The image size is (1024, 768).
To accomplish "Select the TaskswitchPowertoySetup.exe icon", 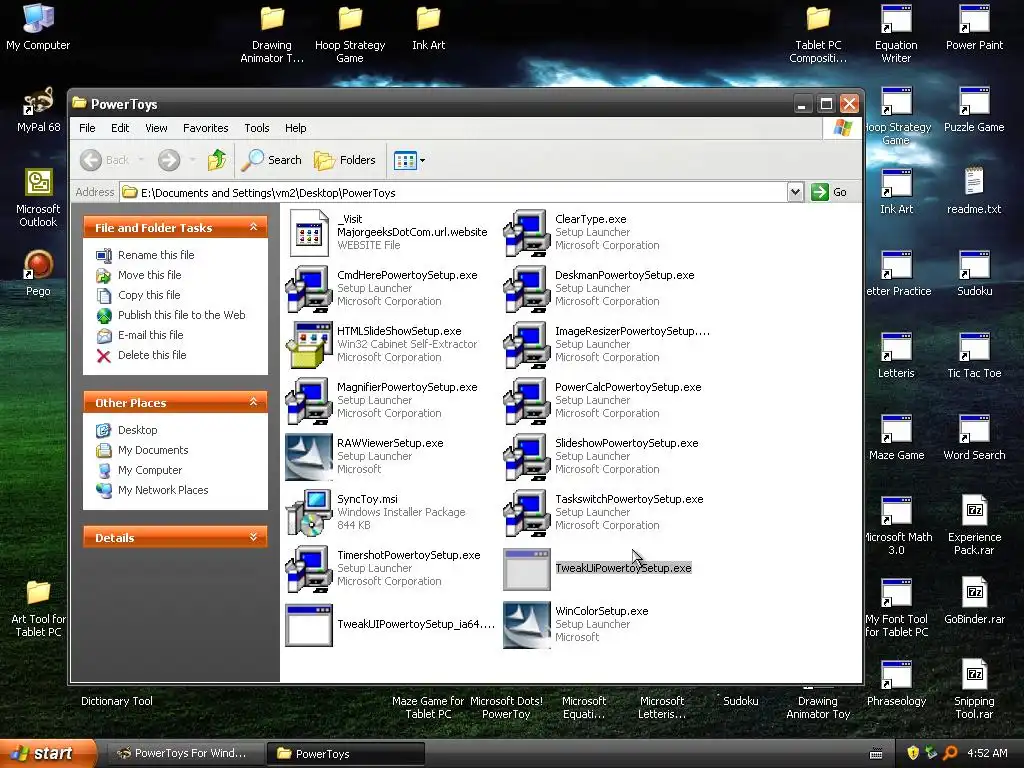I will pyautogui.click(x=526, y=513).
